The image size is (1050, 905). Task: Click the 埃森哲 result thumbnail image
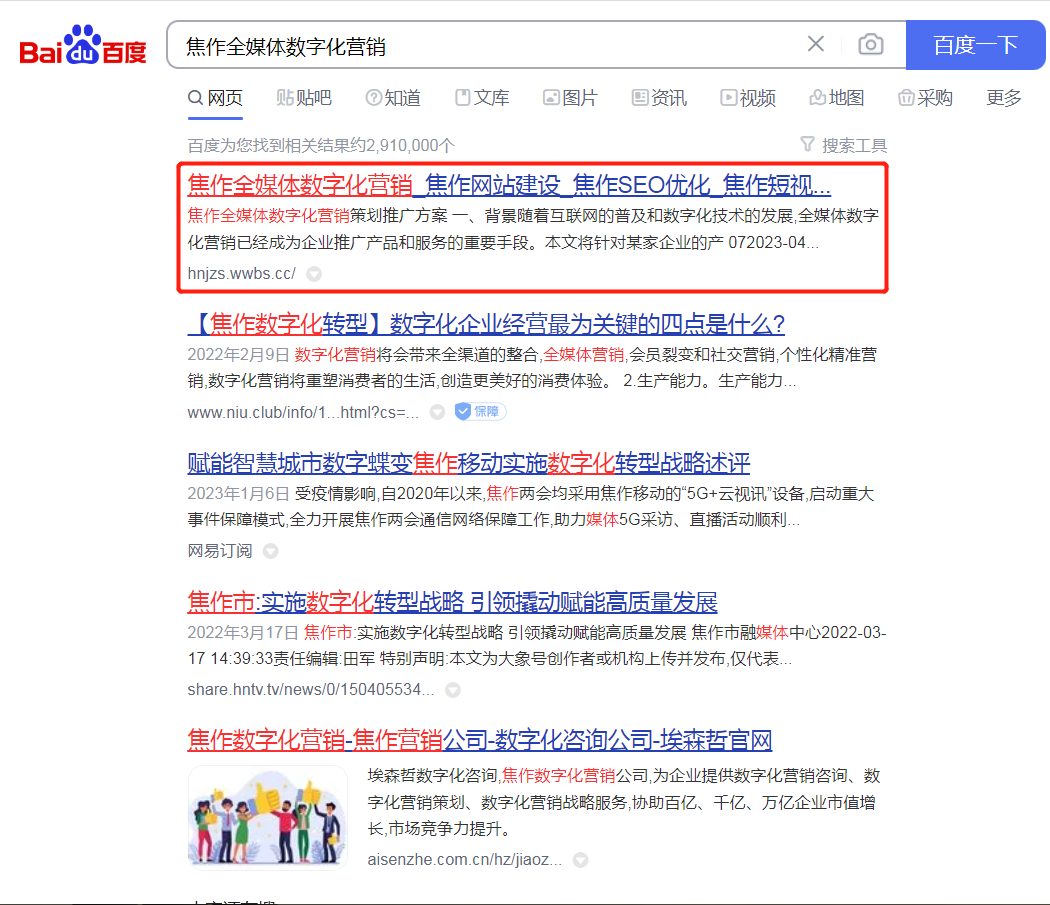[268, 817]
